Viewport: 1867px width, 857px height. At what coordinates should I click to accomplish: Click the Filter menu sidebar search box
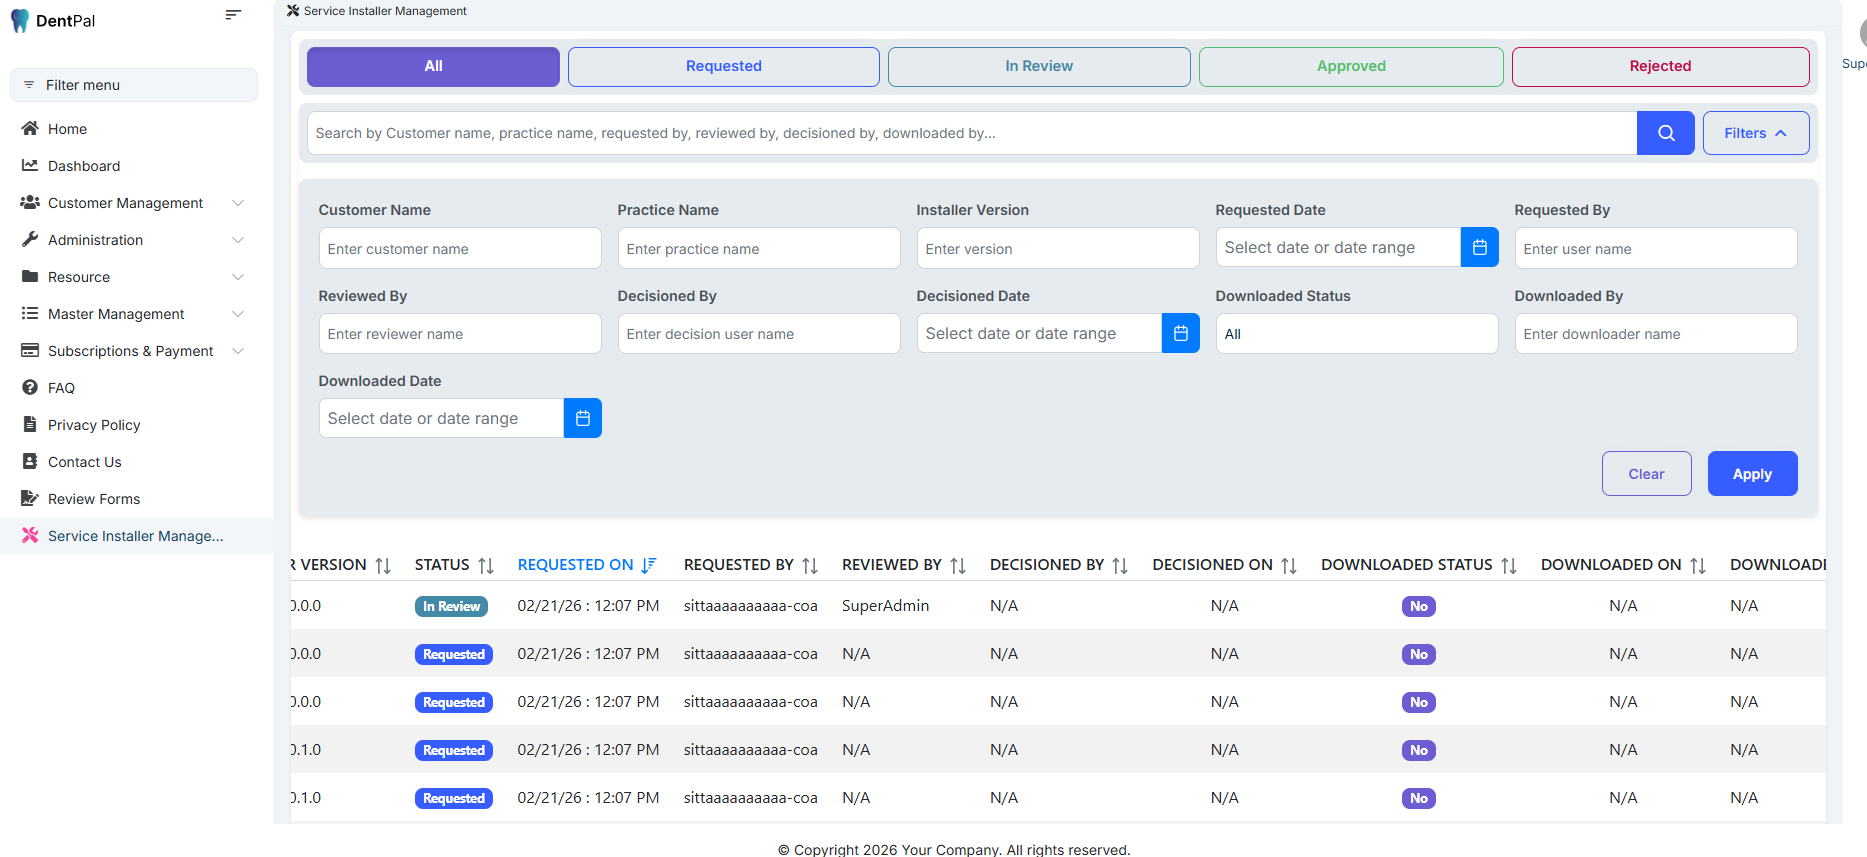pos(134,85)
